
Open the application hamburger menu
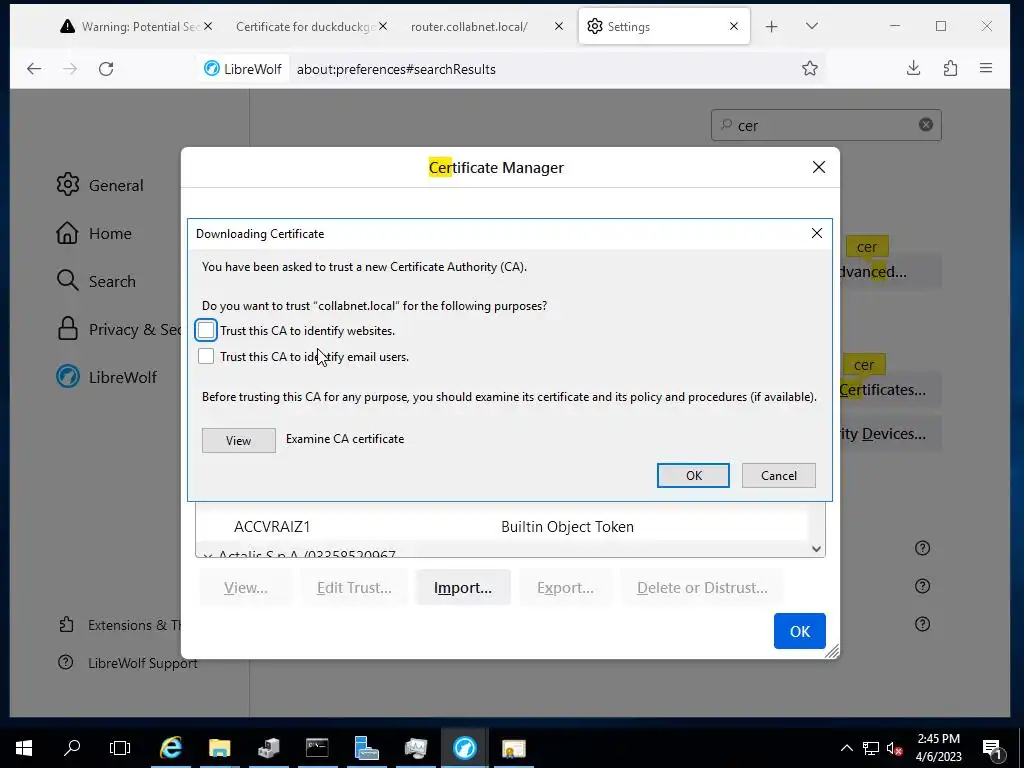pyautogui.click(x=986, y=68)
